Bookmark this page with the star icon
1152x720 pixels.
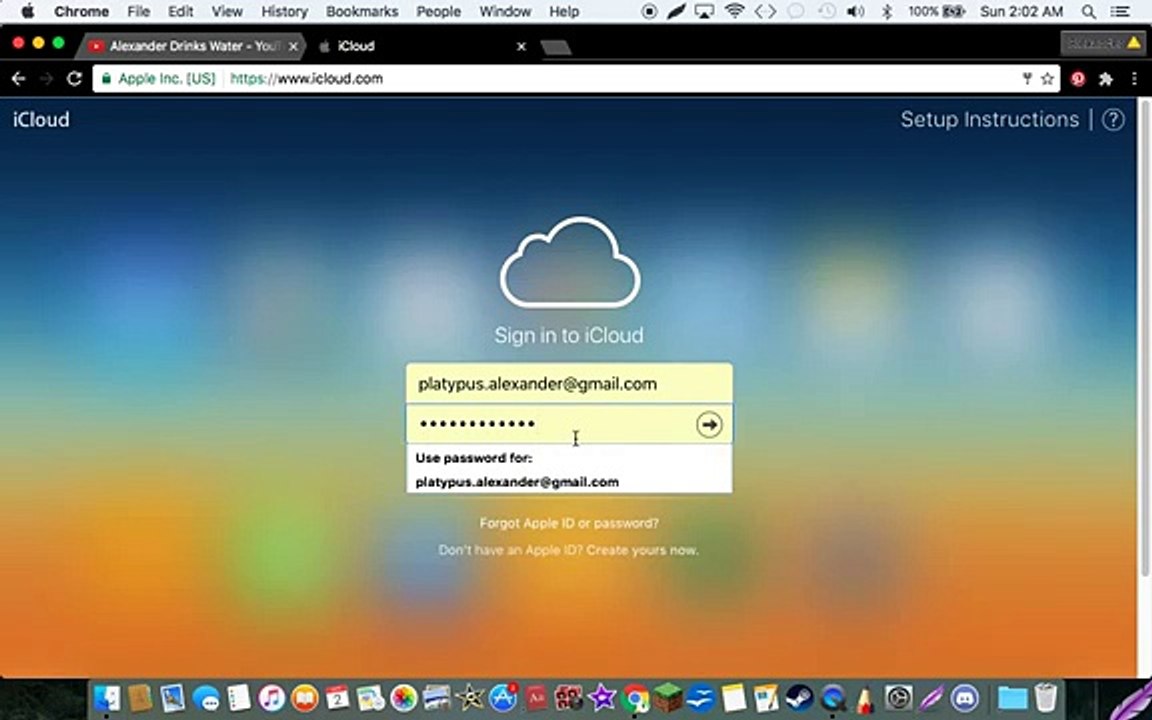pyautogui.click(x=1048, y=79)
